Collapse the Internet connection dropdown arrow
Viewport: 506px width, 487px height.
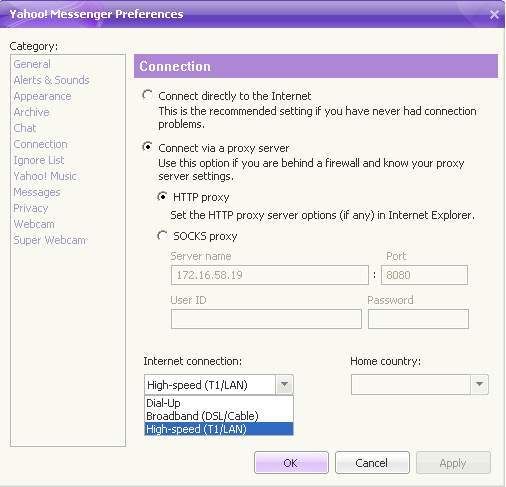coord(284,384)
